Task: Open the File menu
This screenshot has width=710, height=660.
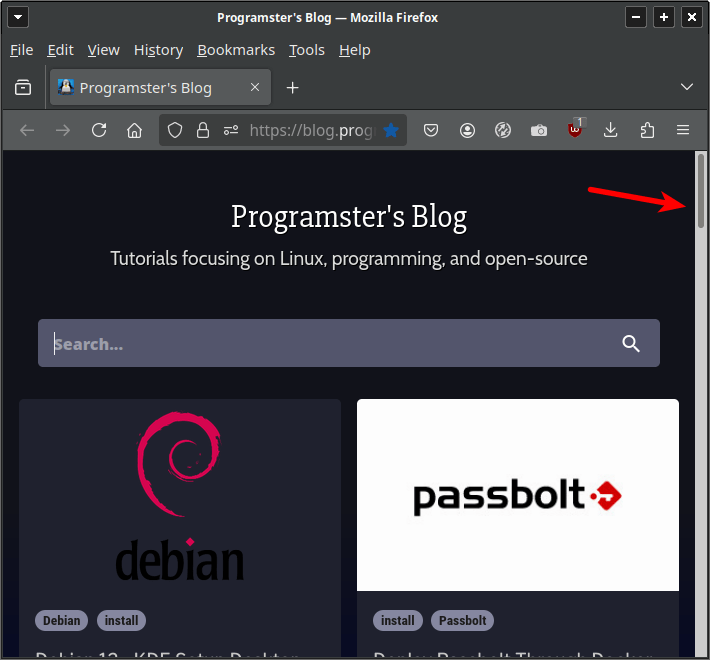Action: pyautogui.click(x=22, y=50)
